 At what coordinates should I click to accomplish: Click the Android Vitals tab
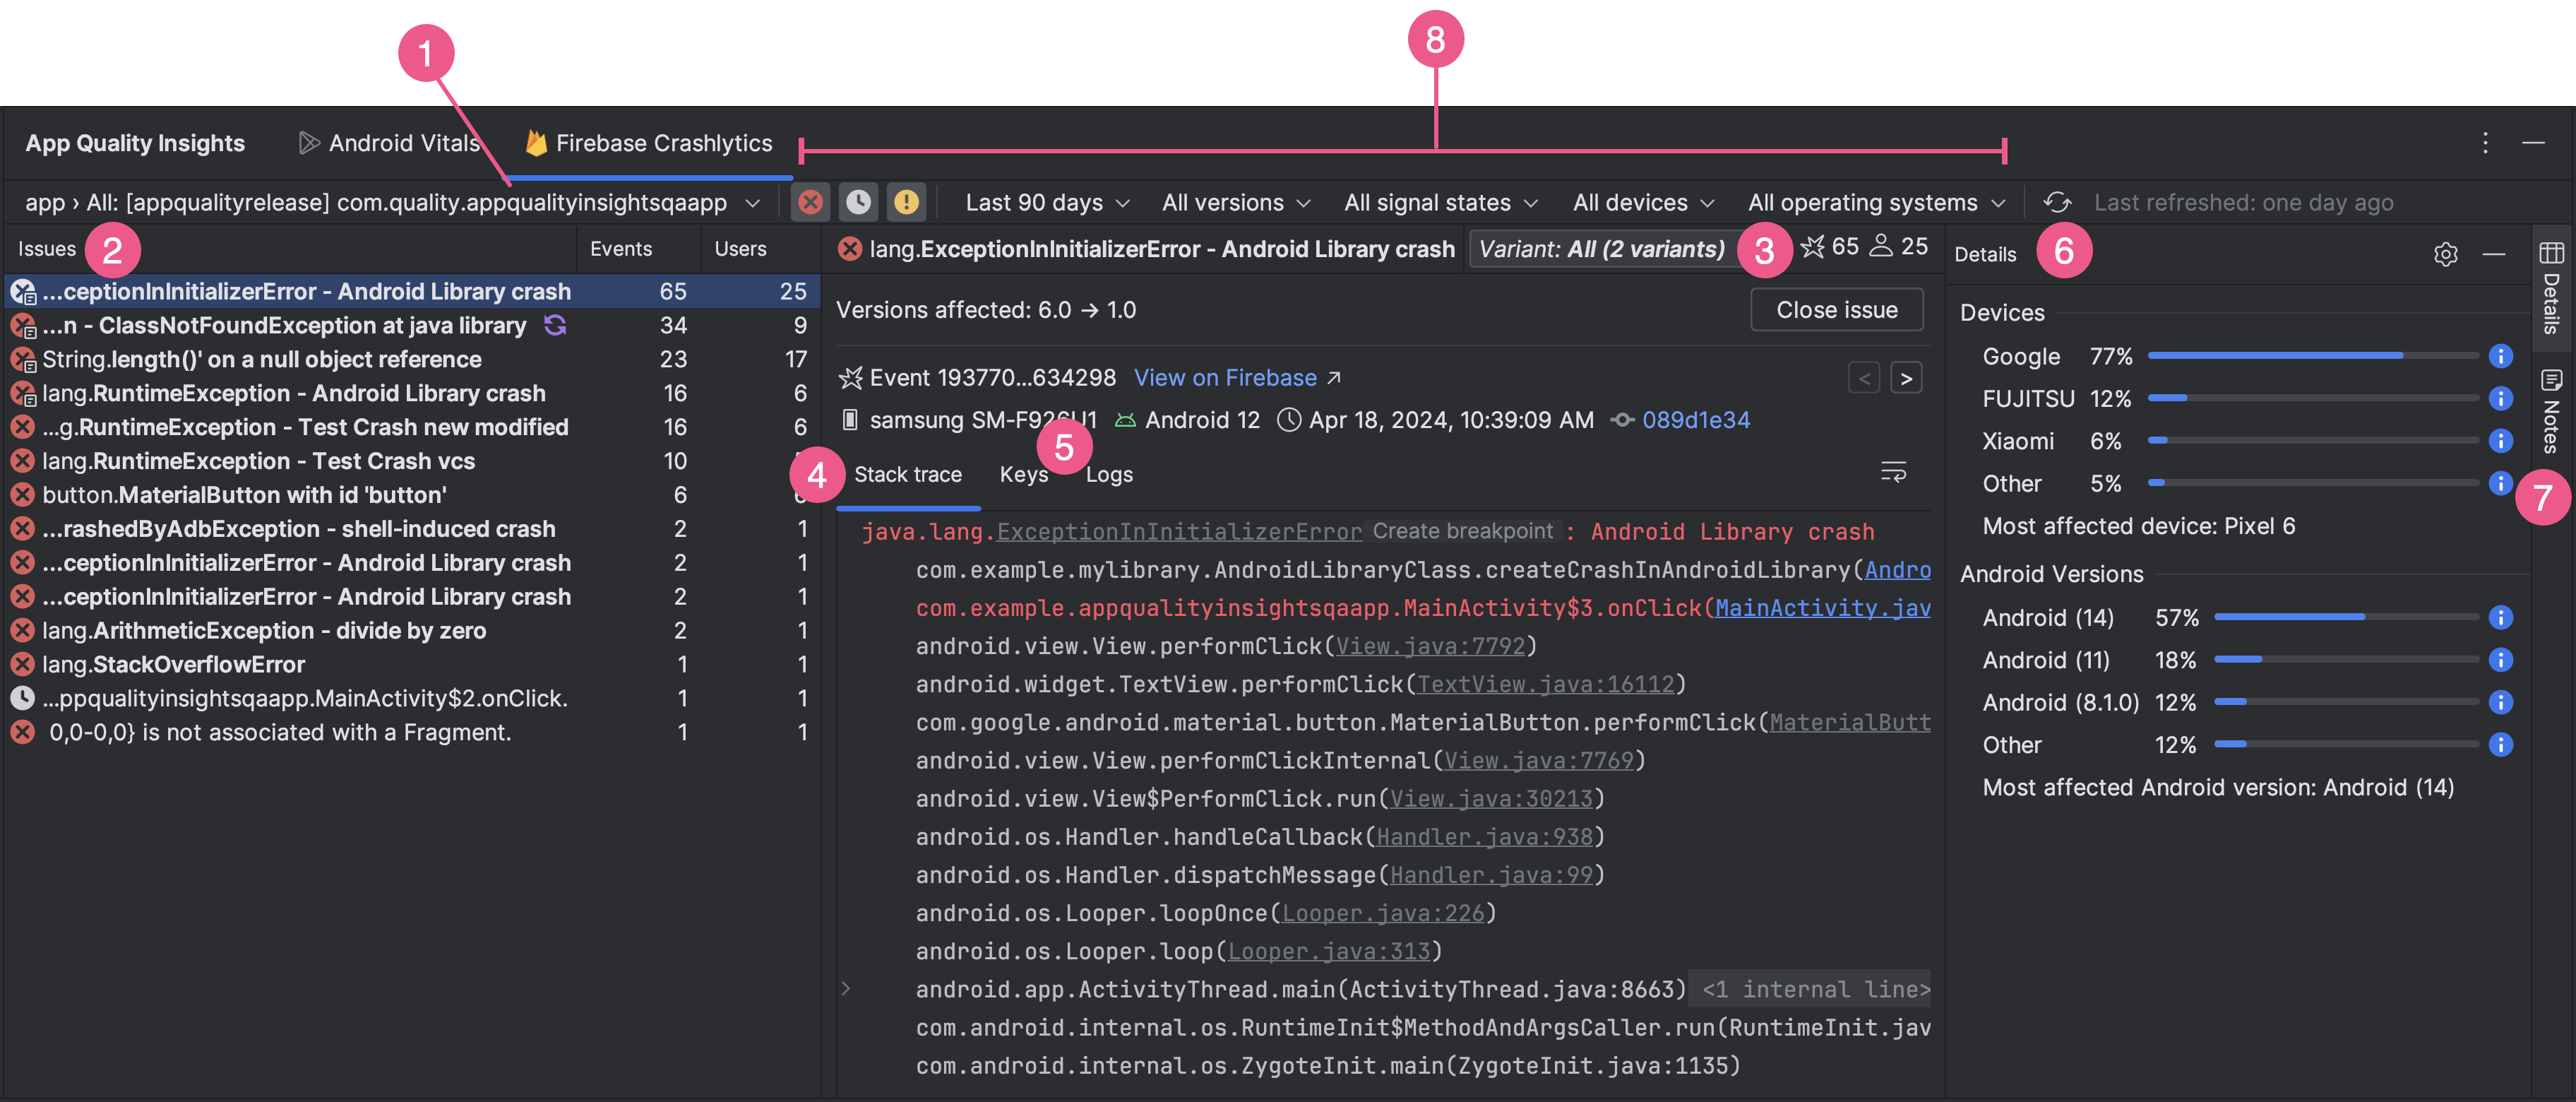384,141
